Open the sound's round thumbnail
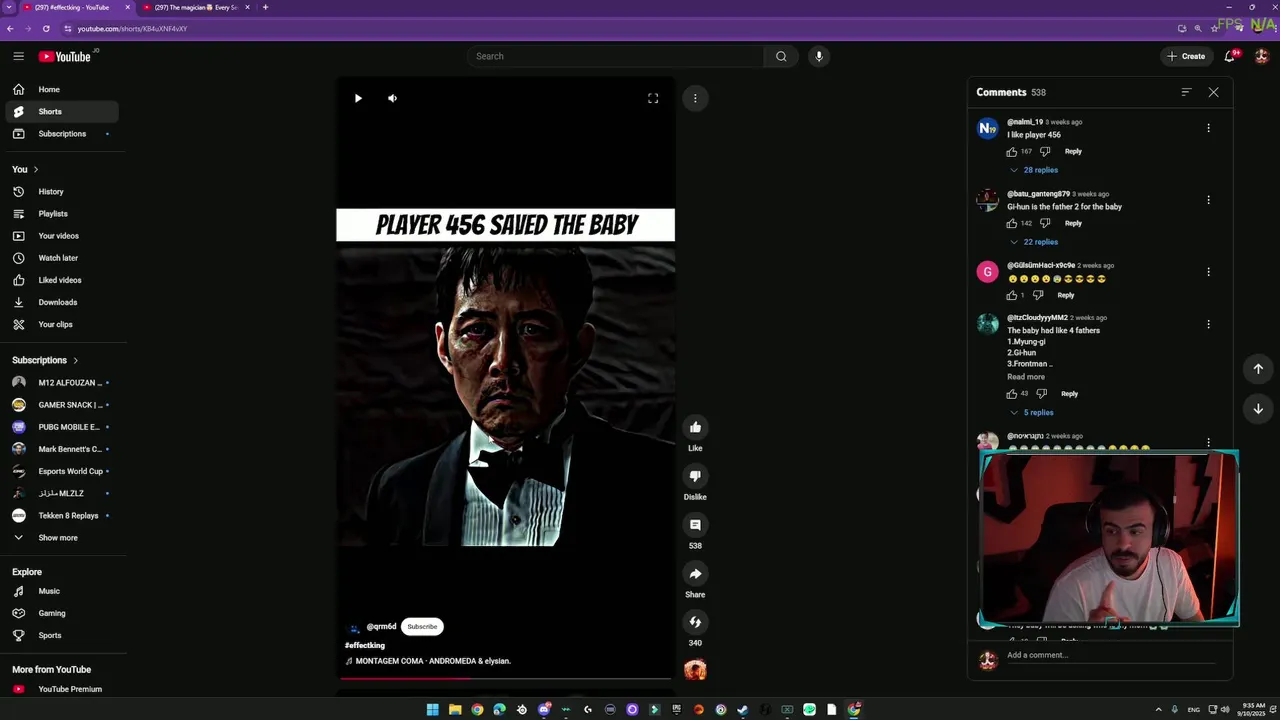The width and height of the screenshot is (1280, 720). point(695,670)
